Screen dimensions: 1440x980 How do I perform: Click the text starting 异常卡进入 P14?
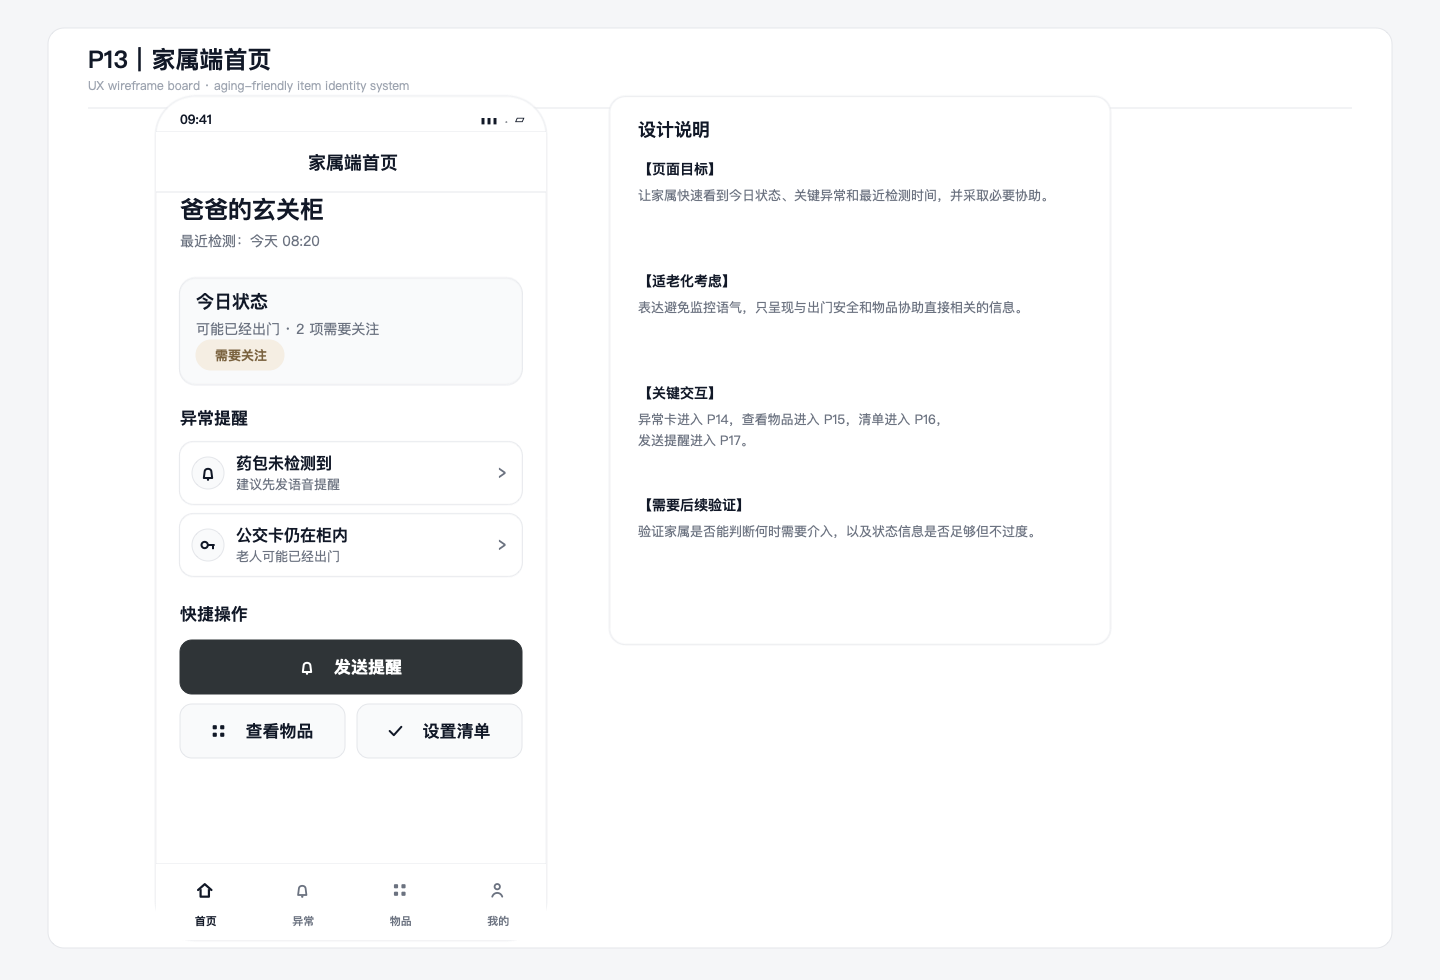click(790, 419)
